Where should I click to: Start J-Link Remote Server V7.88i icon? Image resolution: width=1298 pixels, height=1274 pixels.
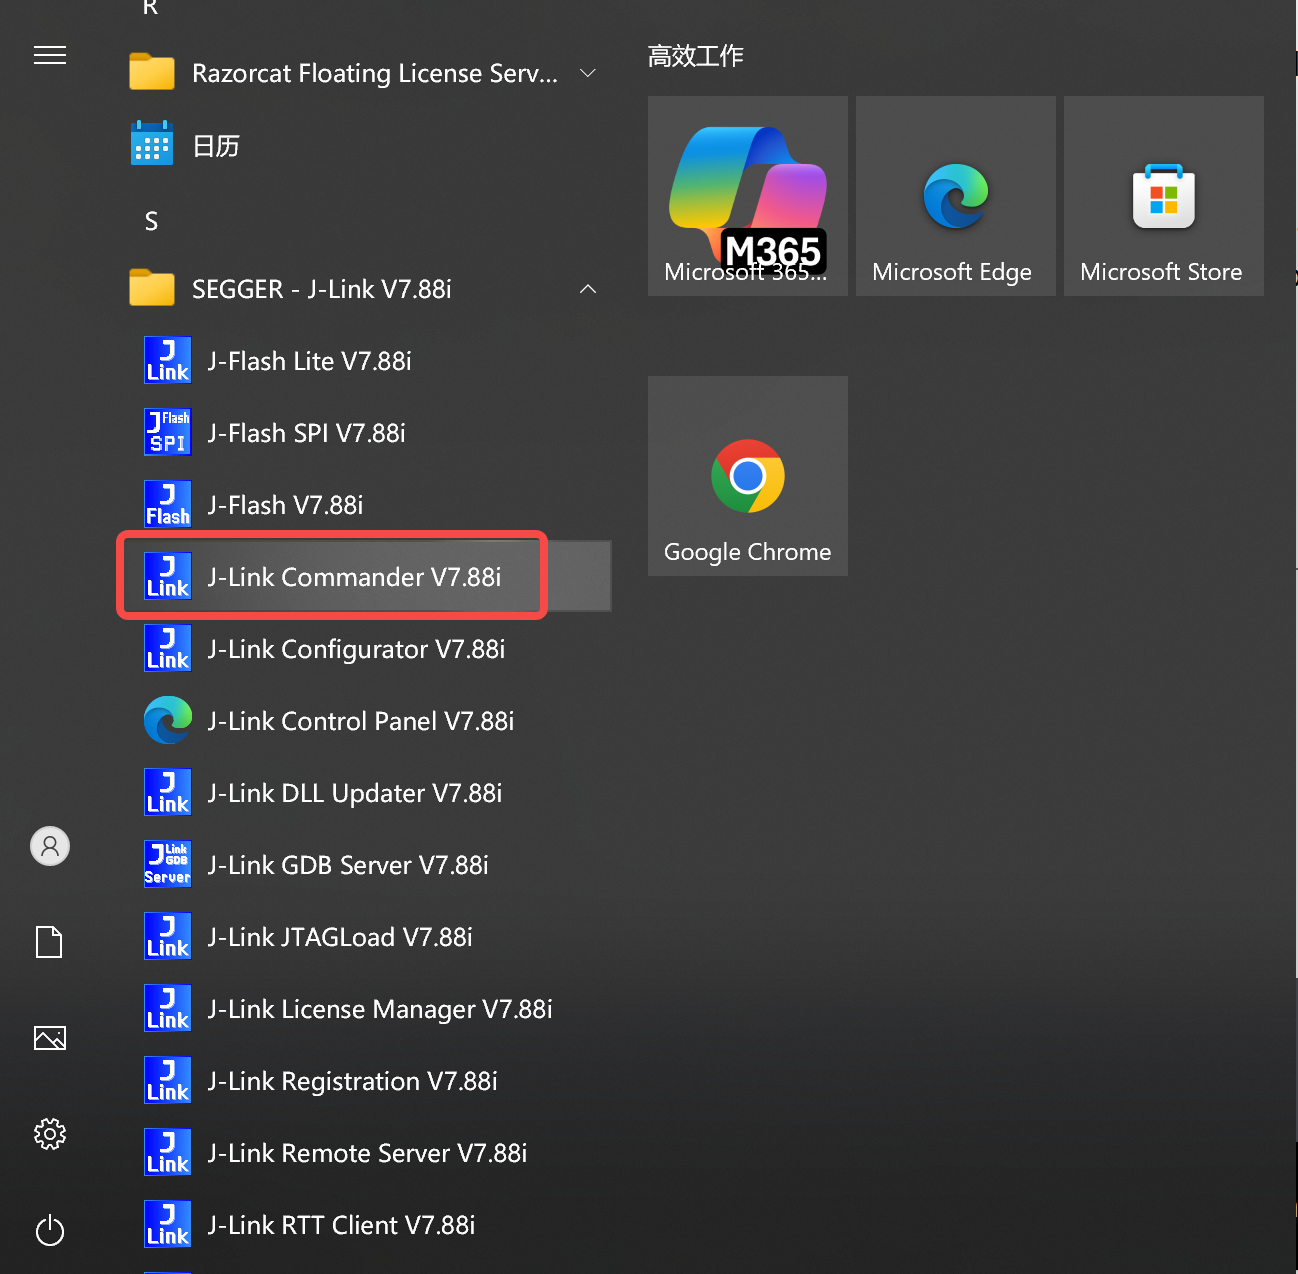click(x=168, y=1152)
